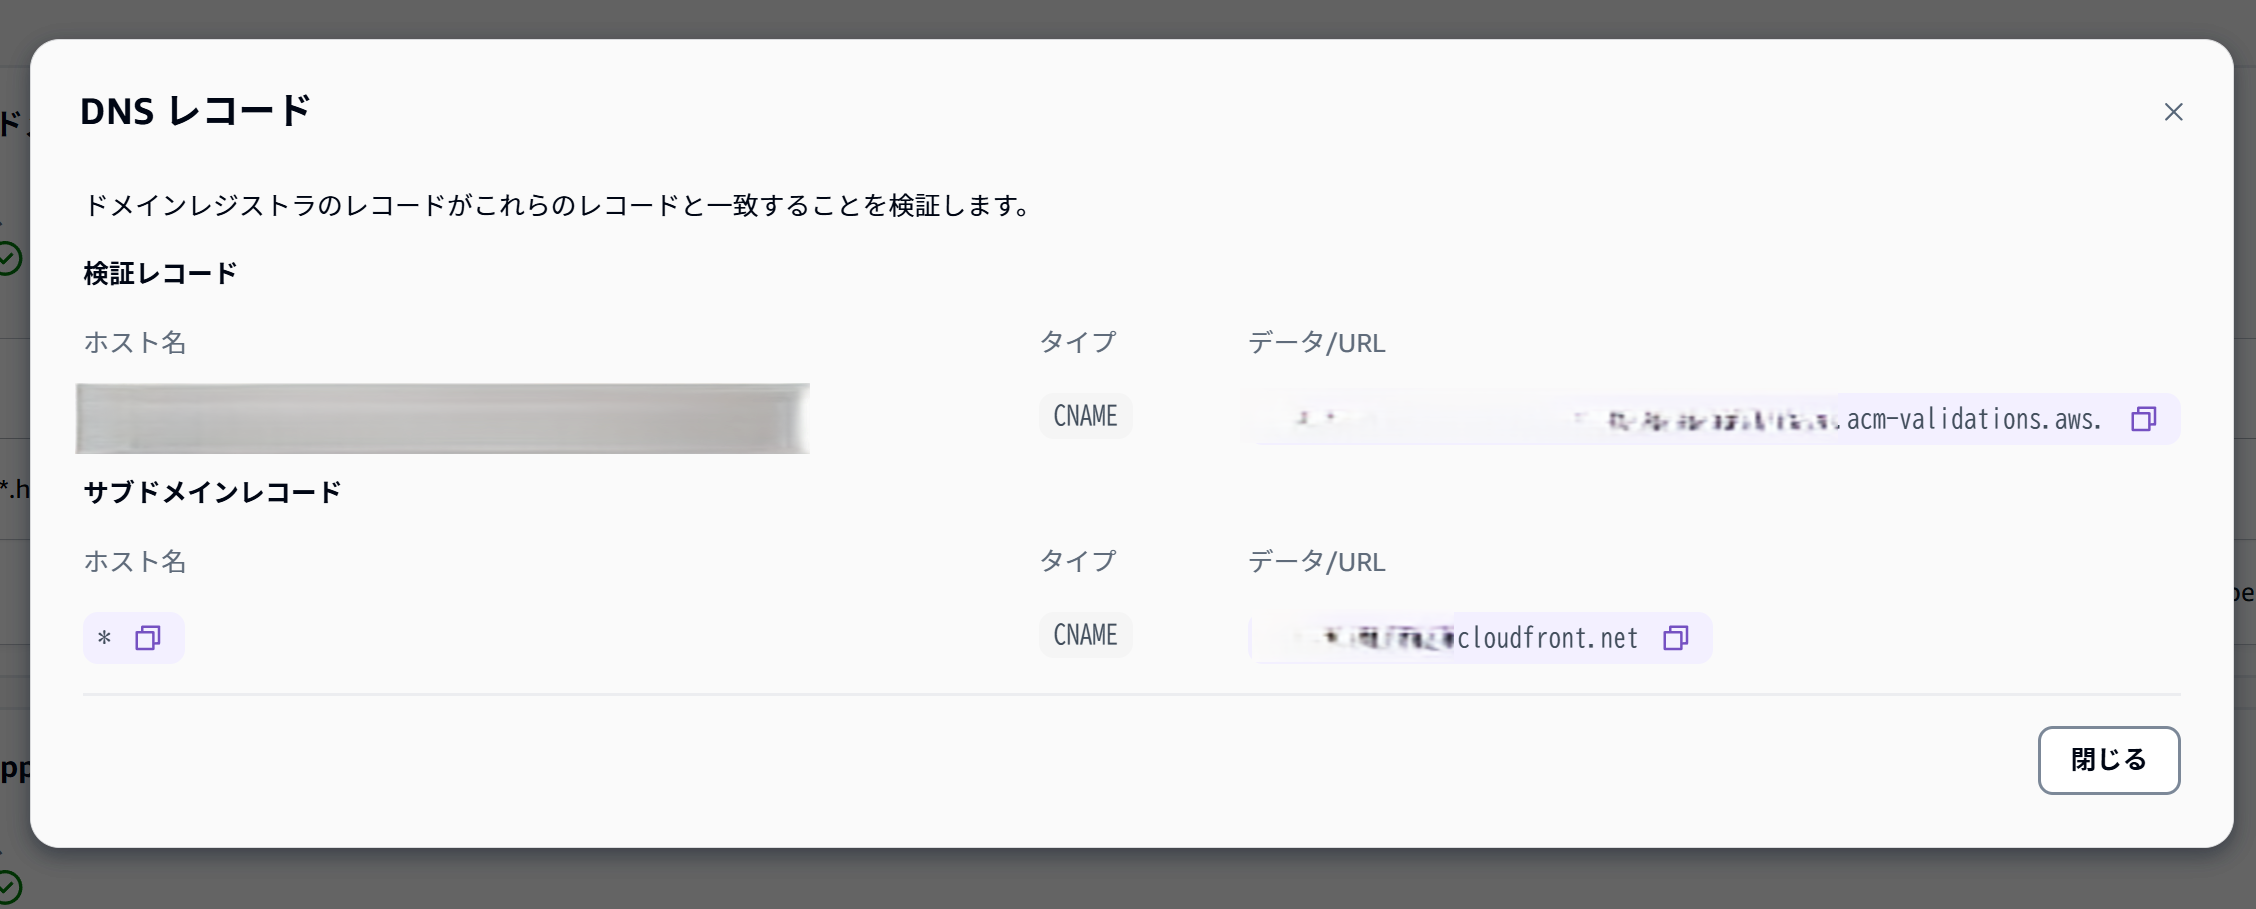Click the CNAME badge in 検証レコード row
Screen dimensions: 2256x909
[1085, 416]
